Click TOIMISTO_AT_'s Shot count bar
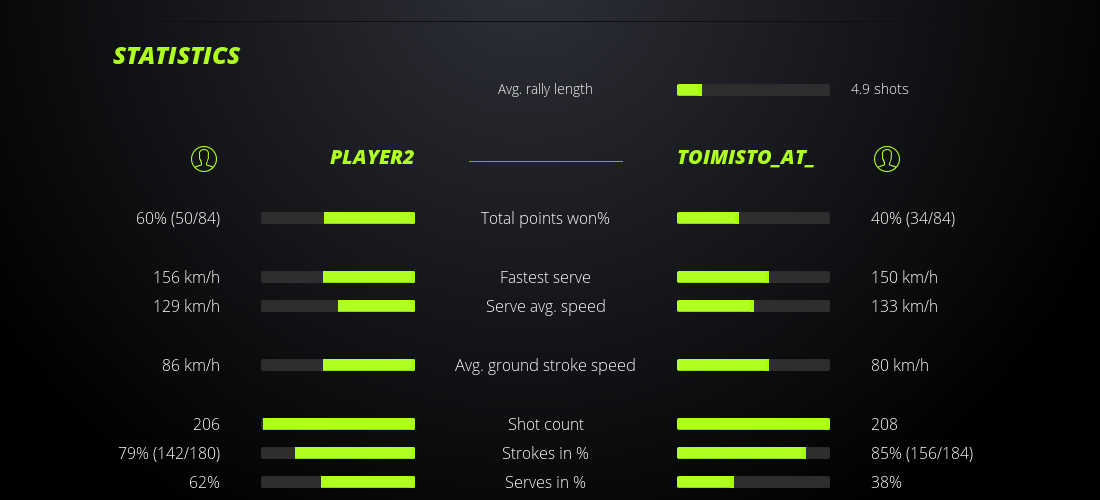Screen dimensions: 1100x500 tap(753, 424)
